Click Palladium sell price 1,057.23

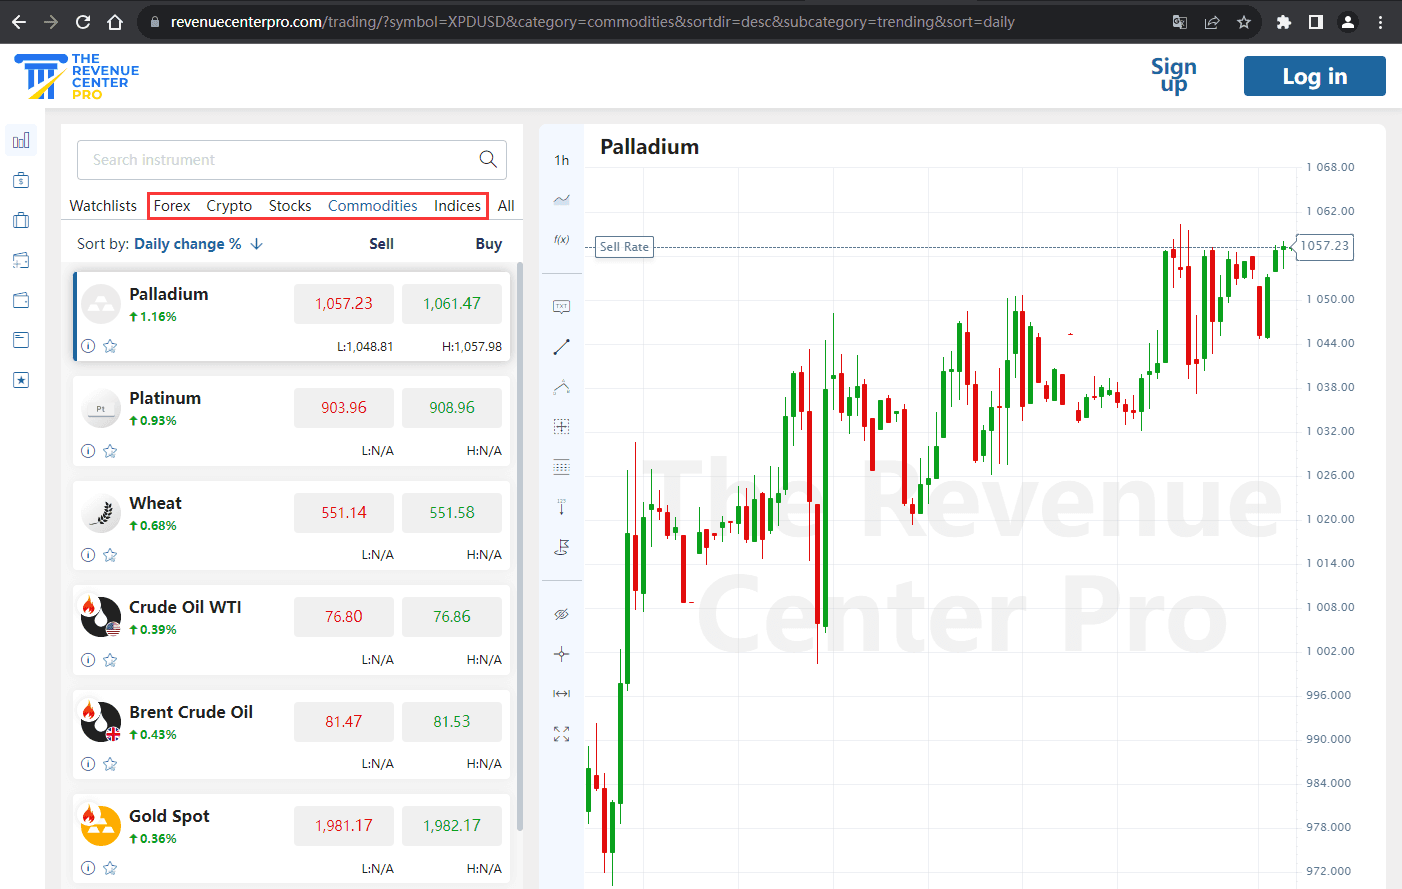(x=344, y=304)
